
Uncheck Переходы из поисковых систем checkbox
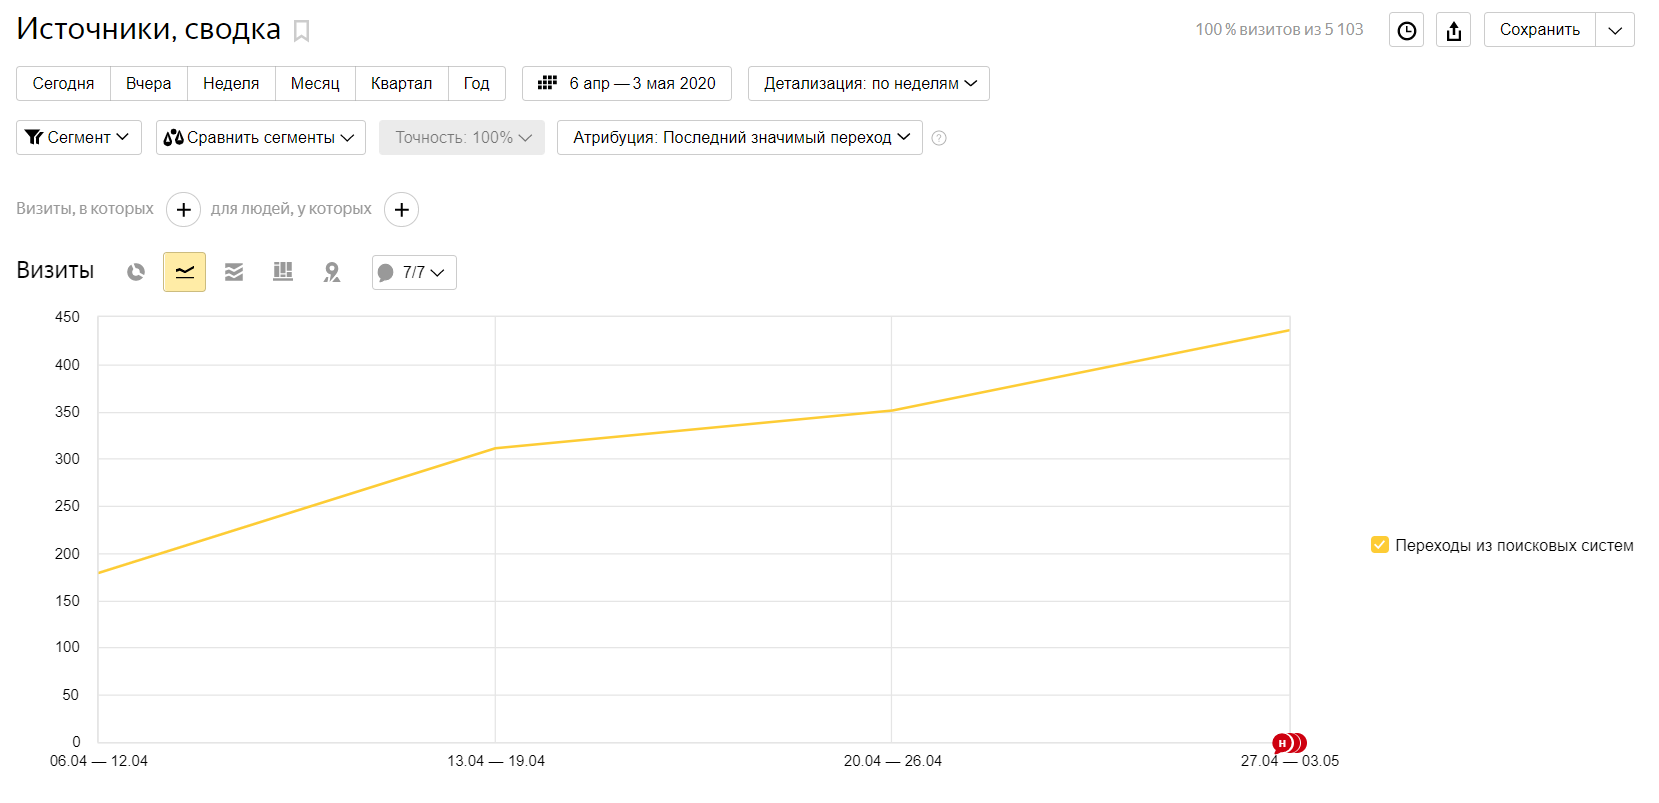pyautogui.click(x=1380, y=545)
